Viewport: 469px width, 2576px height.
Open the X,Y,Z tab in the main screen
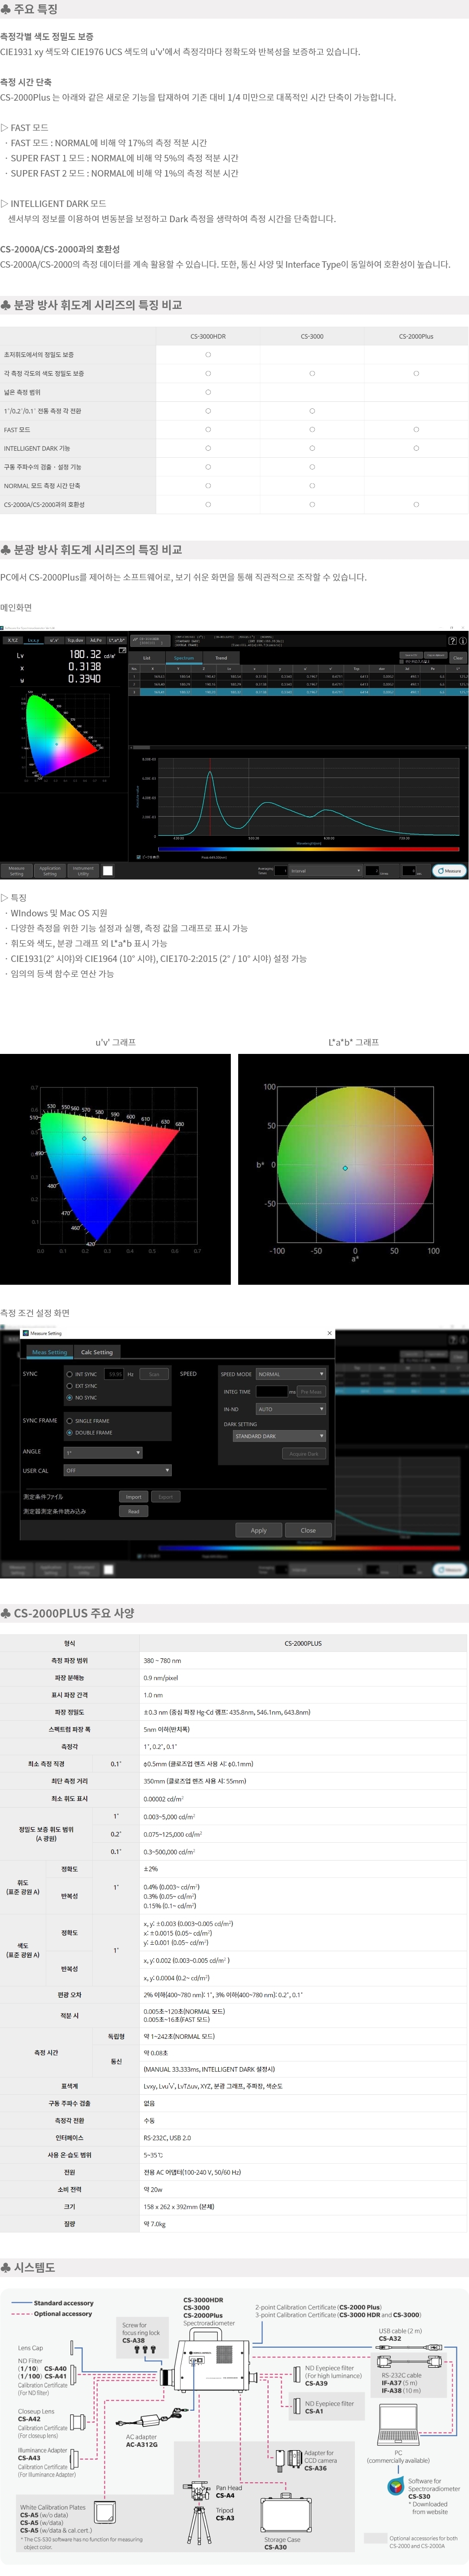point(13,640)
